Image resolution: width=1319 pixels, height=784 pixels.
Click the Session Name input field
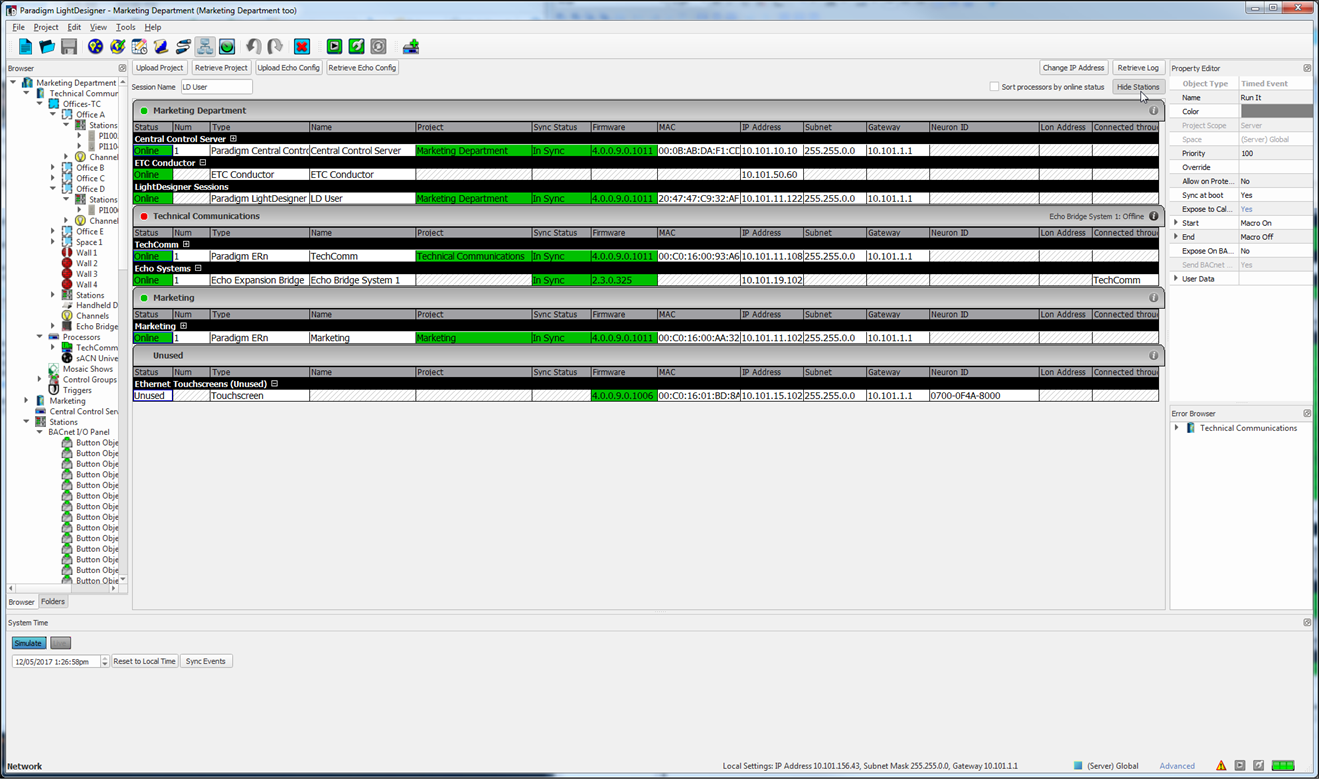tap(216, 87)
